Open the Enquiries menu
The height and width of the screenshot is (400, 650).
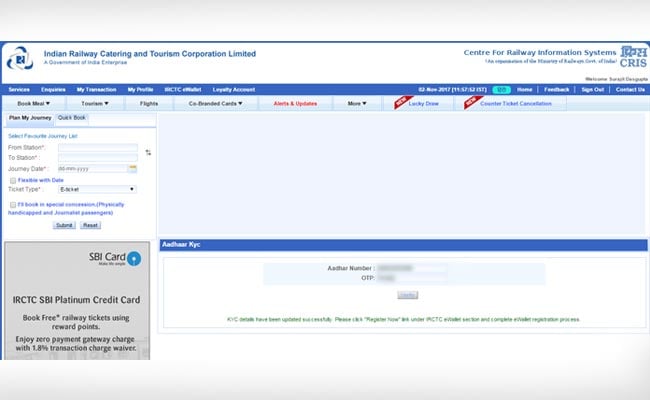point(53,90)
